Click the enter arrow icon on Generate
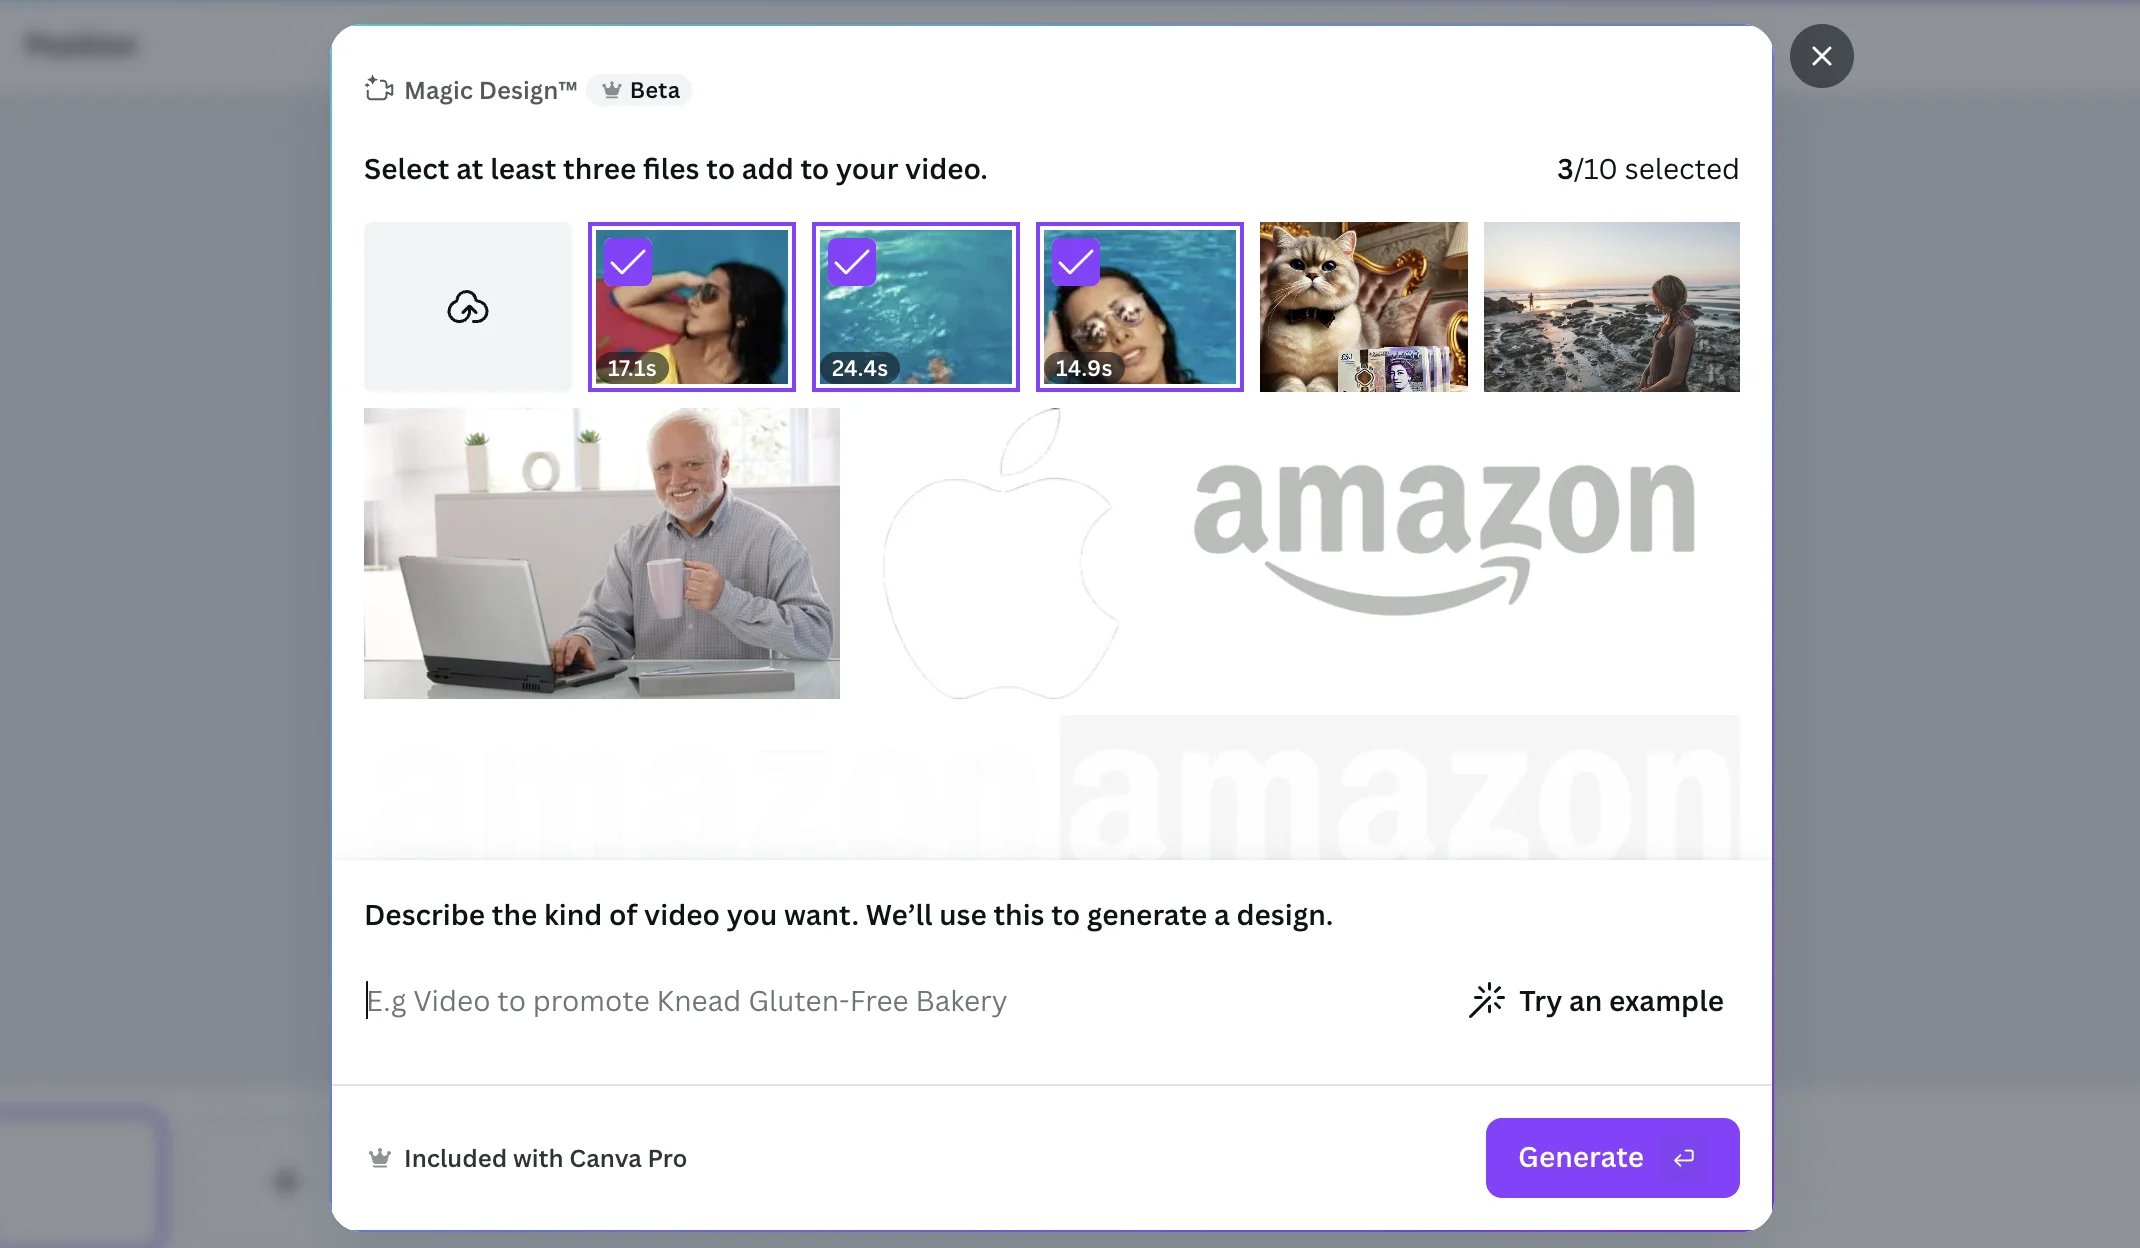This screenshot has width=2140, height=1248. (x=1685, y=1157)
